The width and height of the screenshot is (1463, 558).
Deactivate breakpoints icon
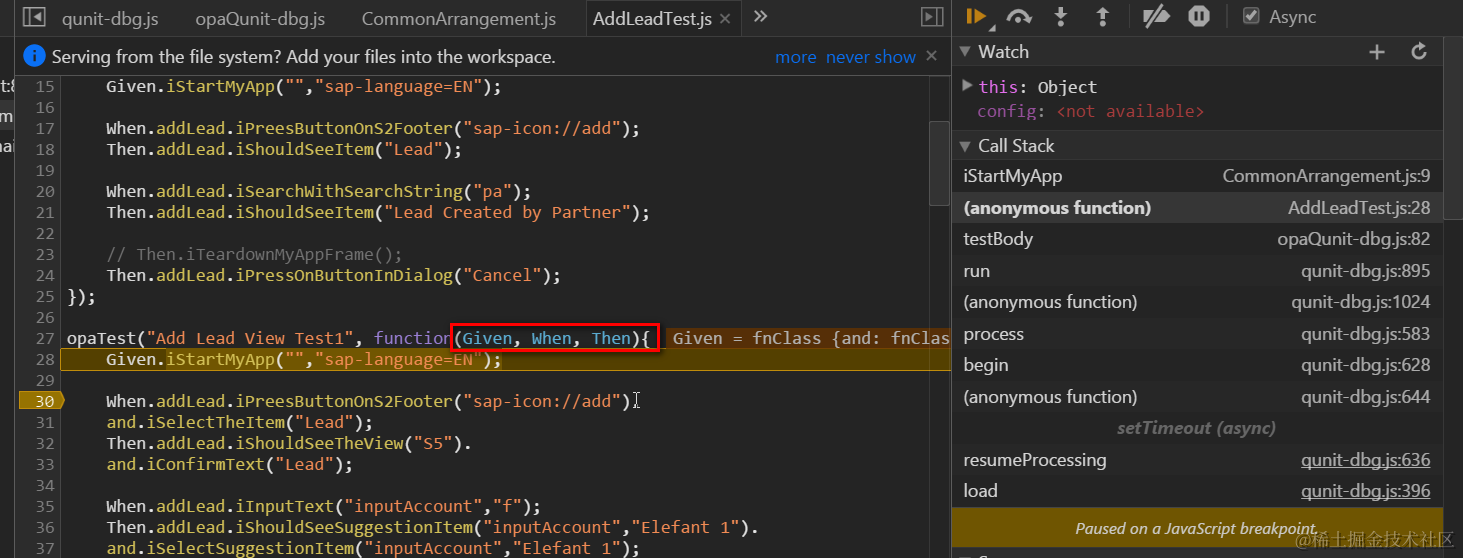pyautogui.click(x=1156, y=16)
